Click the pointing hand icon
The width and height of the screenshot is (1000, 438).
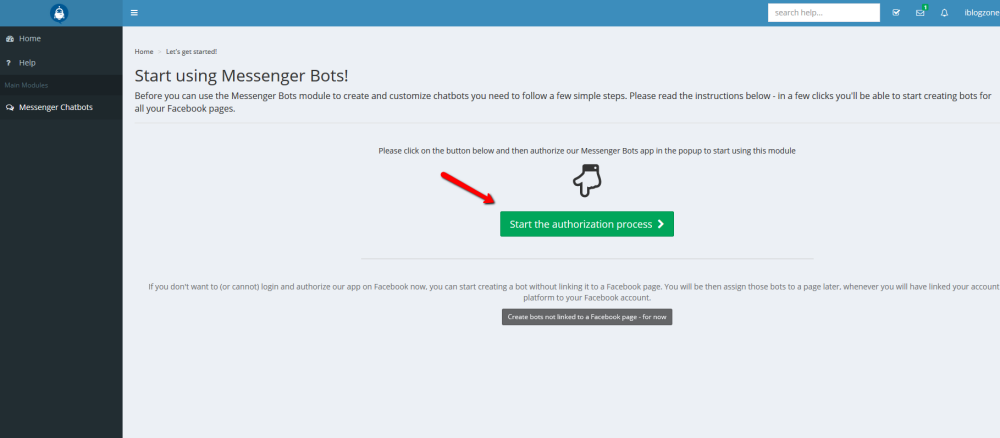click(587, 180)
